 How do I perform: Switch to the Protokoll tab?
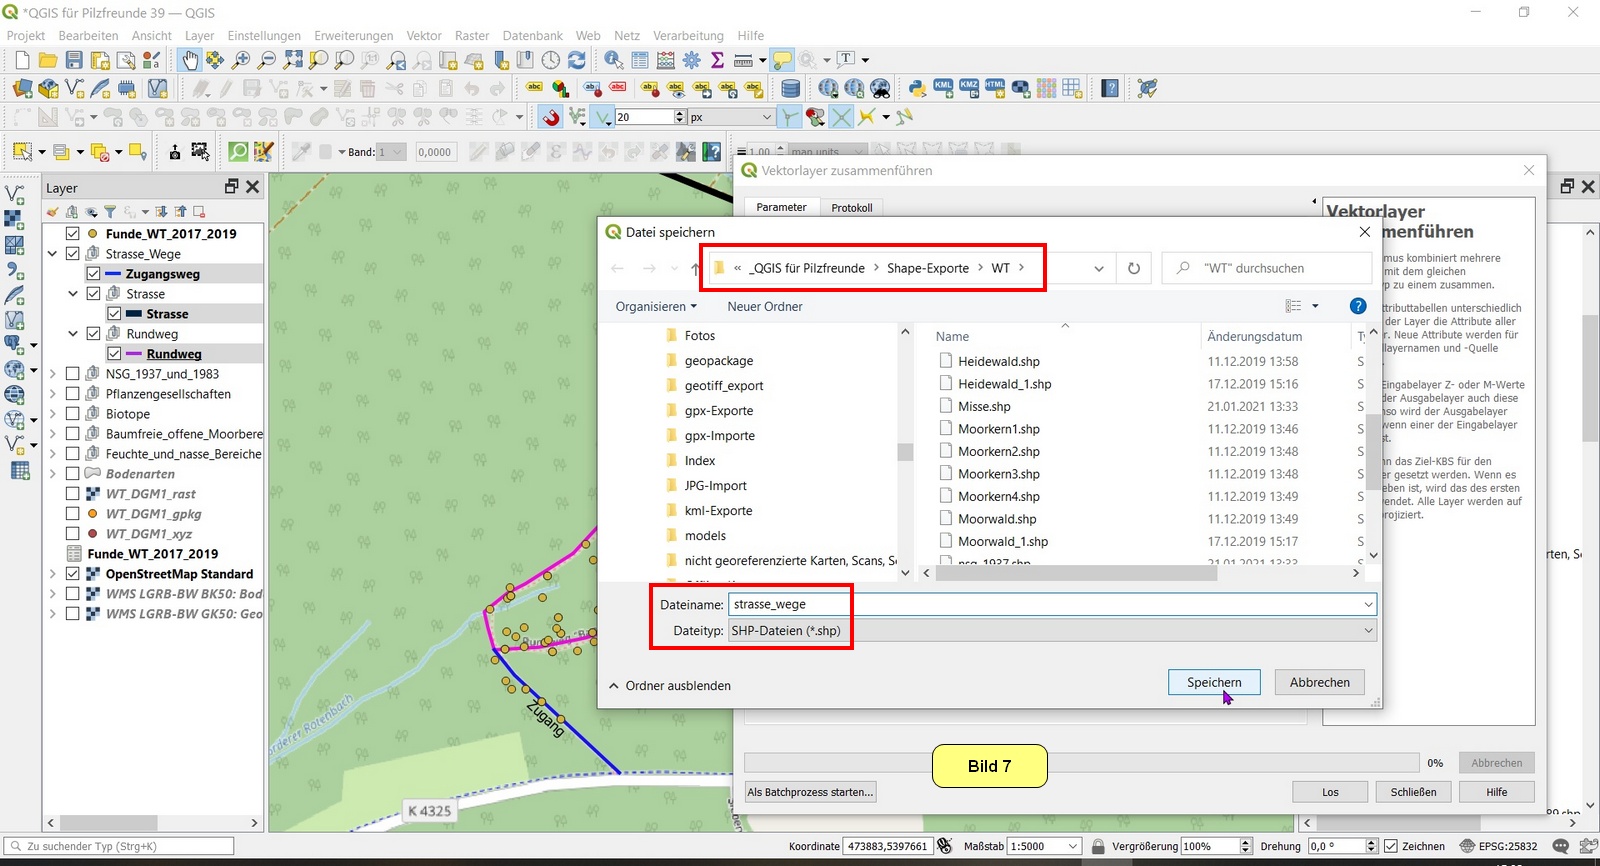851,208
